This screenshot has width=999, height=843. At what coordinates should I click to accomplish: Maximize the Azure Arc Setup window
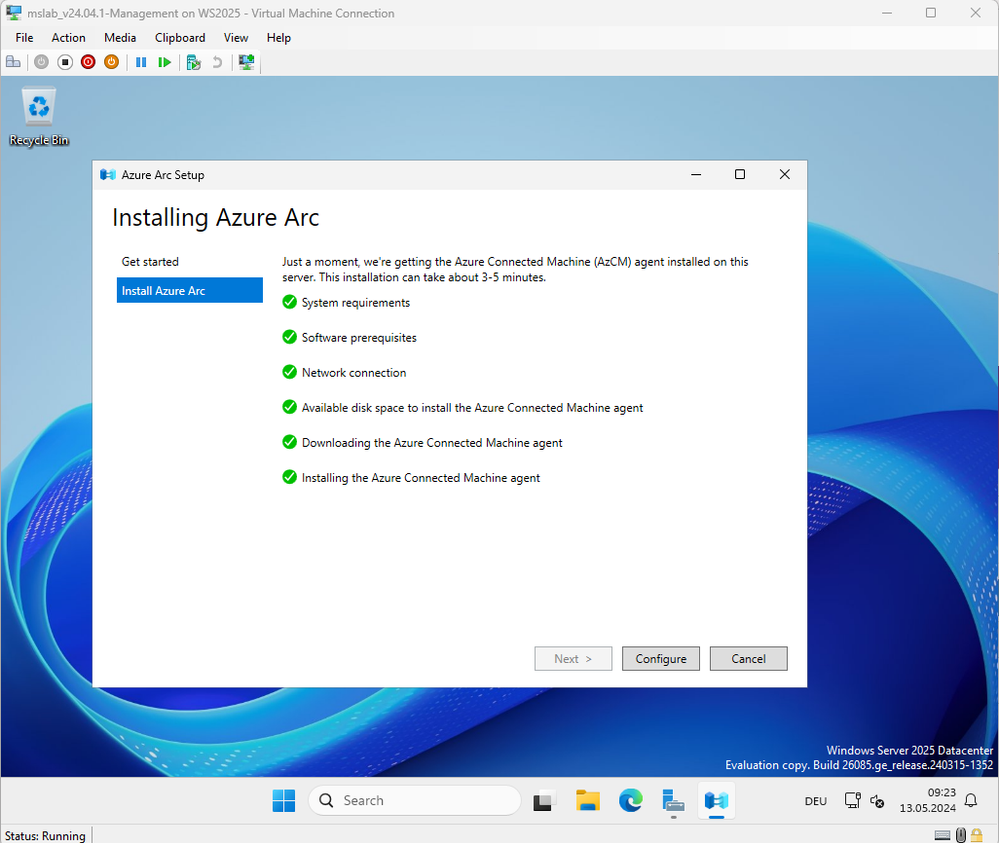tap(740, 175)
